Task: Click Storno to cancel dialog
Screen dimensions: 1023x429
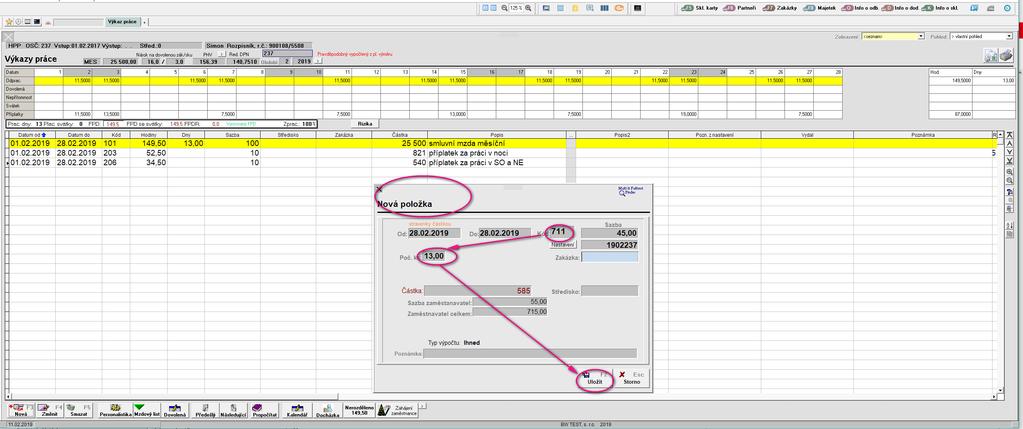Action: pyautogui.click(x=630, y=379)
